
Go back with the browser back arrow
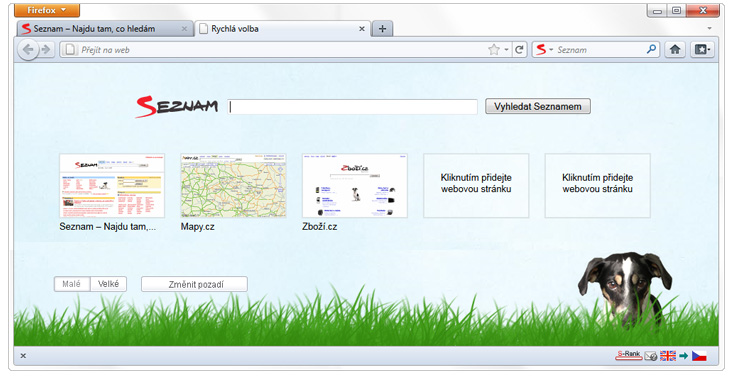point(28,50)
